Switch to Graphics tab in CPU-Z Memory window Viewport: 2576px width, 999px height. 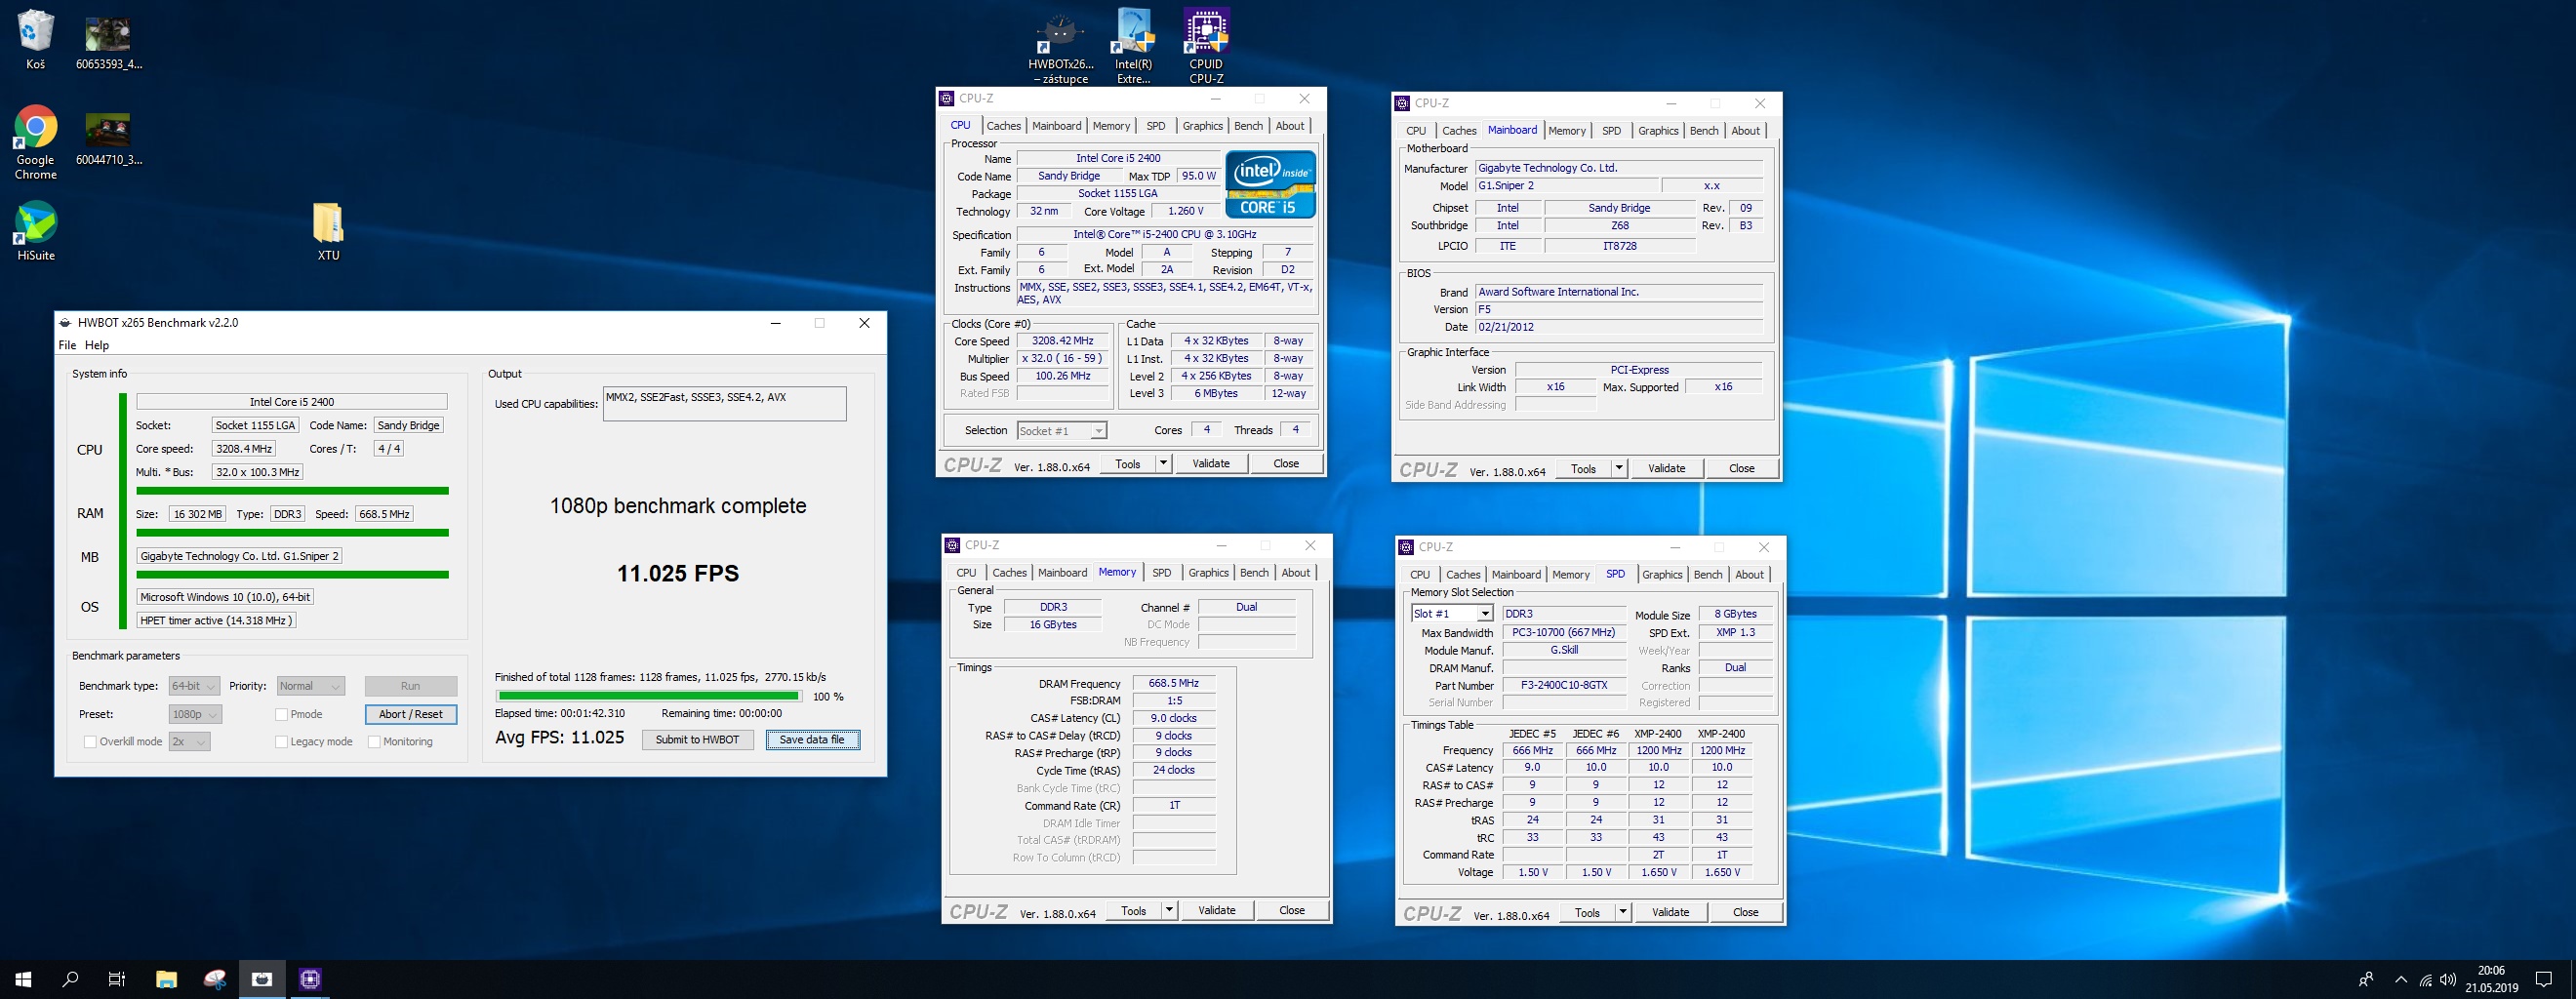point(1208,573)
